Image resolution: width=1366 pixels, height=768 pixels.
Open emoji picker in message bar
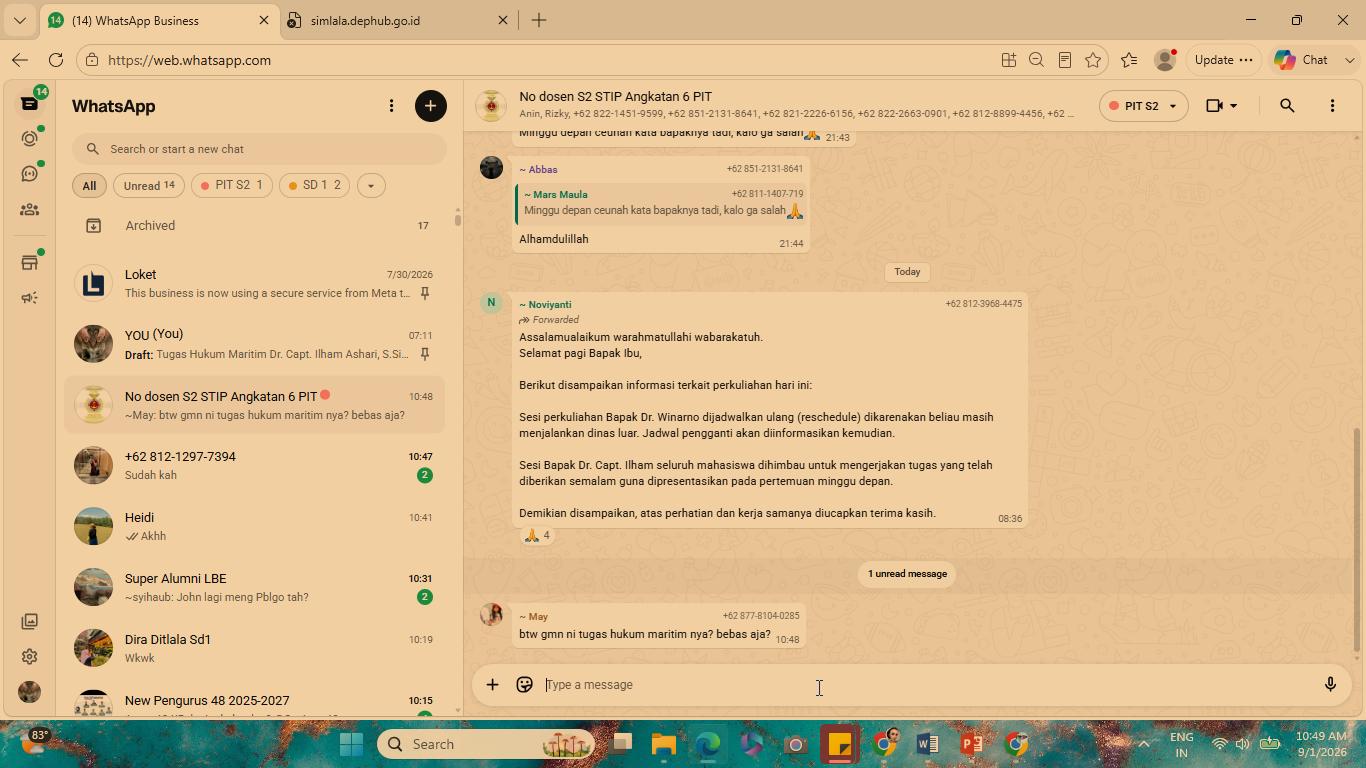tap(524, 685)
